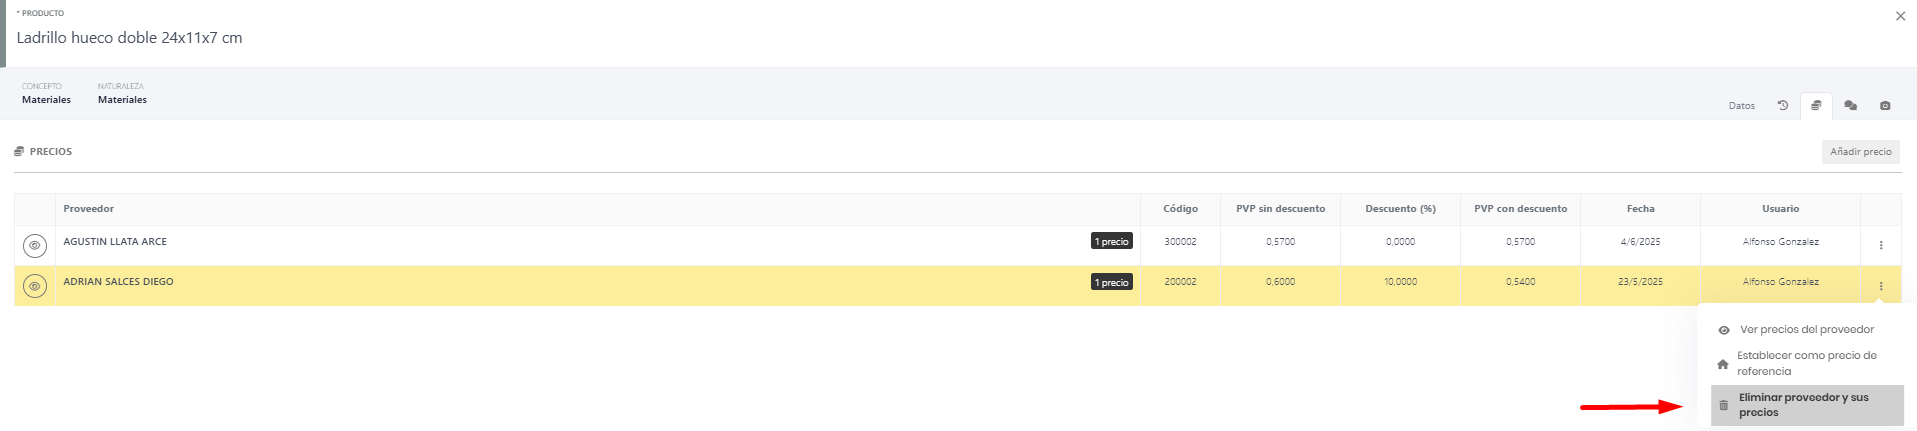Open three-dot menu for AGUSTIN LLATA ARCE row
Viewport: 1917px width, 431px height.
pos(1881,245)
